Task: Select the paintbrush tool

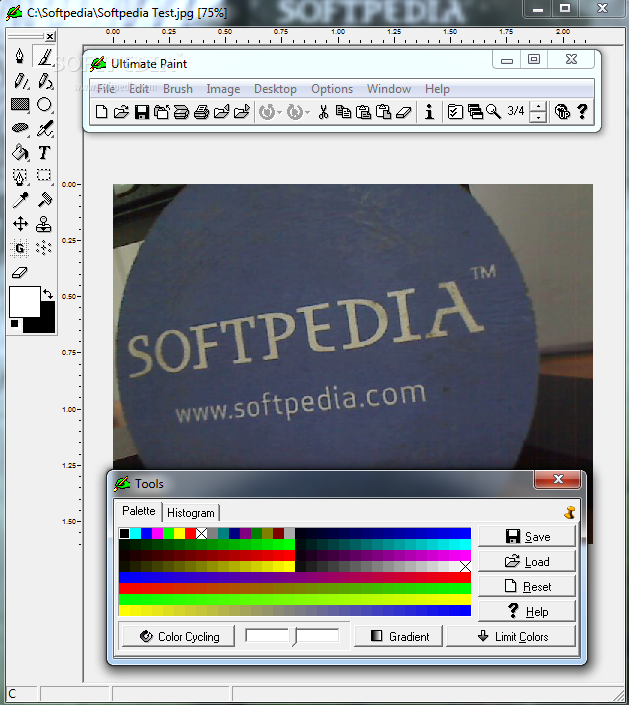Action: tap(44, 56)
